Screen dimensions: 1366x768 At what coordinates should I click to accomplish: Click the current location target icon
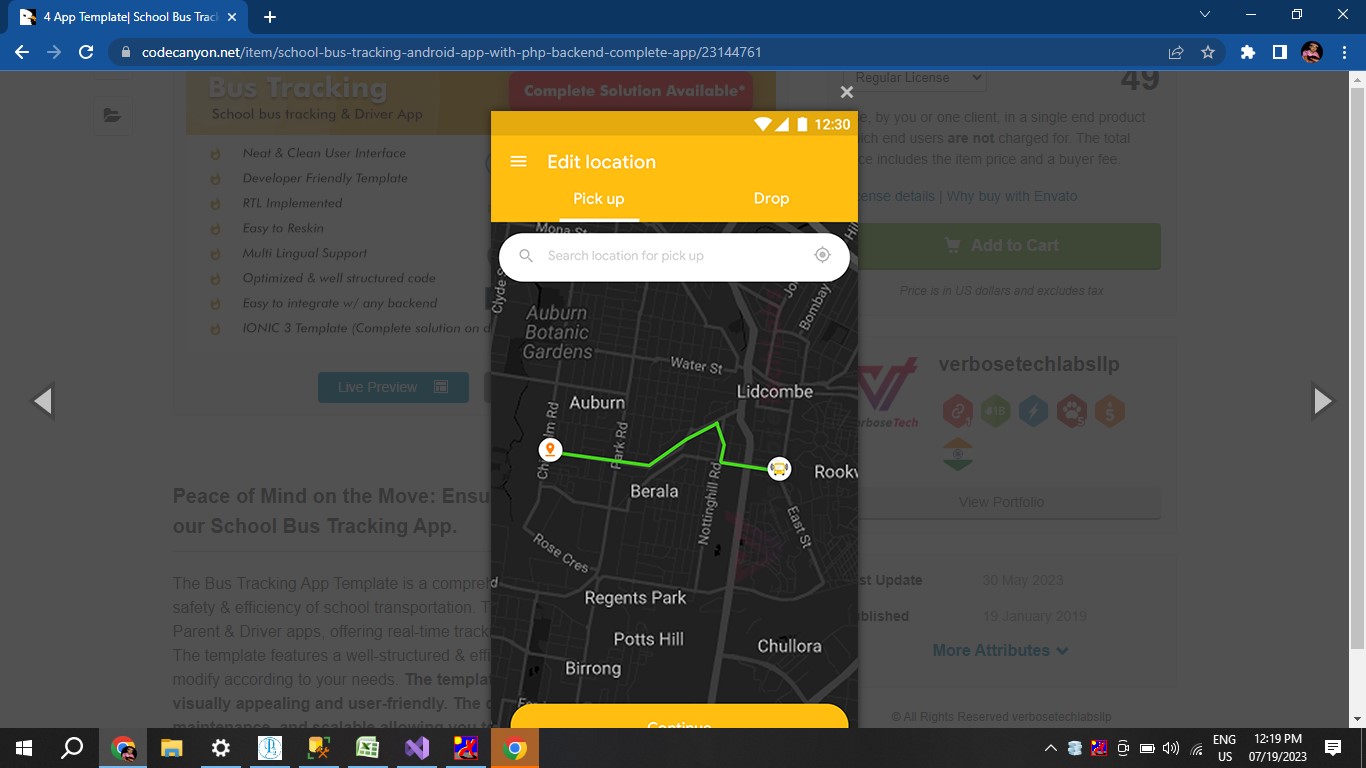[x=822, y=255]
